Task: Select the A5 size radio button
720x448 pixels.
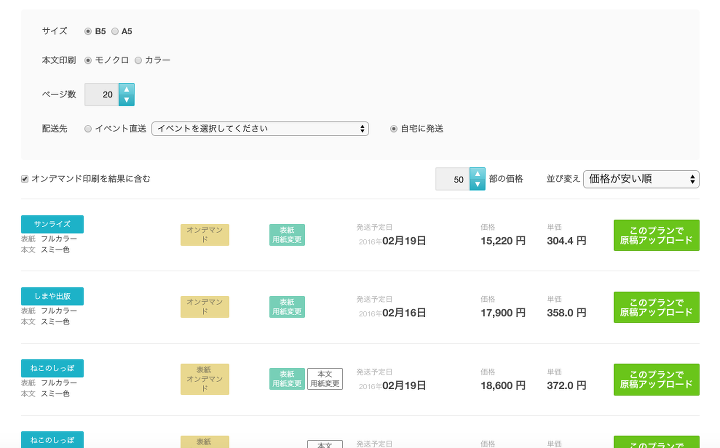Action: coord(115,31)
